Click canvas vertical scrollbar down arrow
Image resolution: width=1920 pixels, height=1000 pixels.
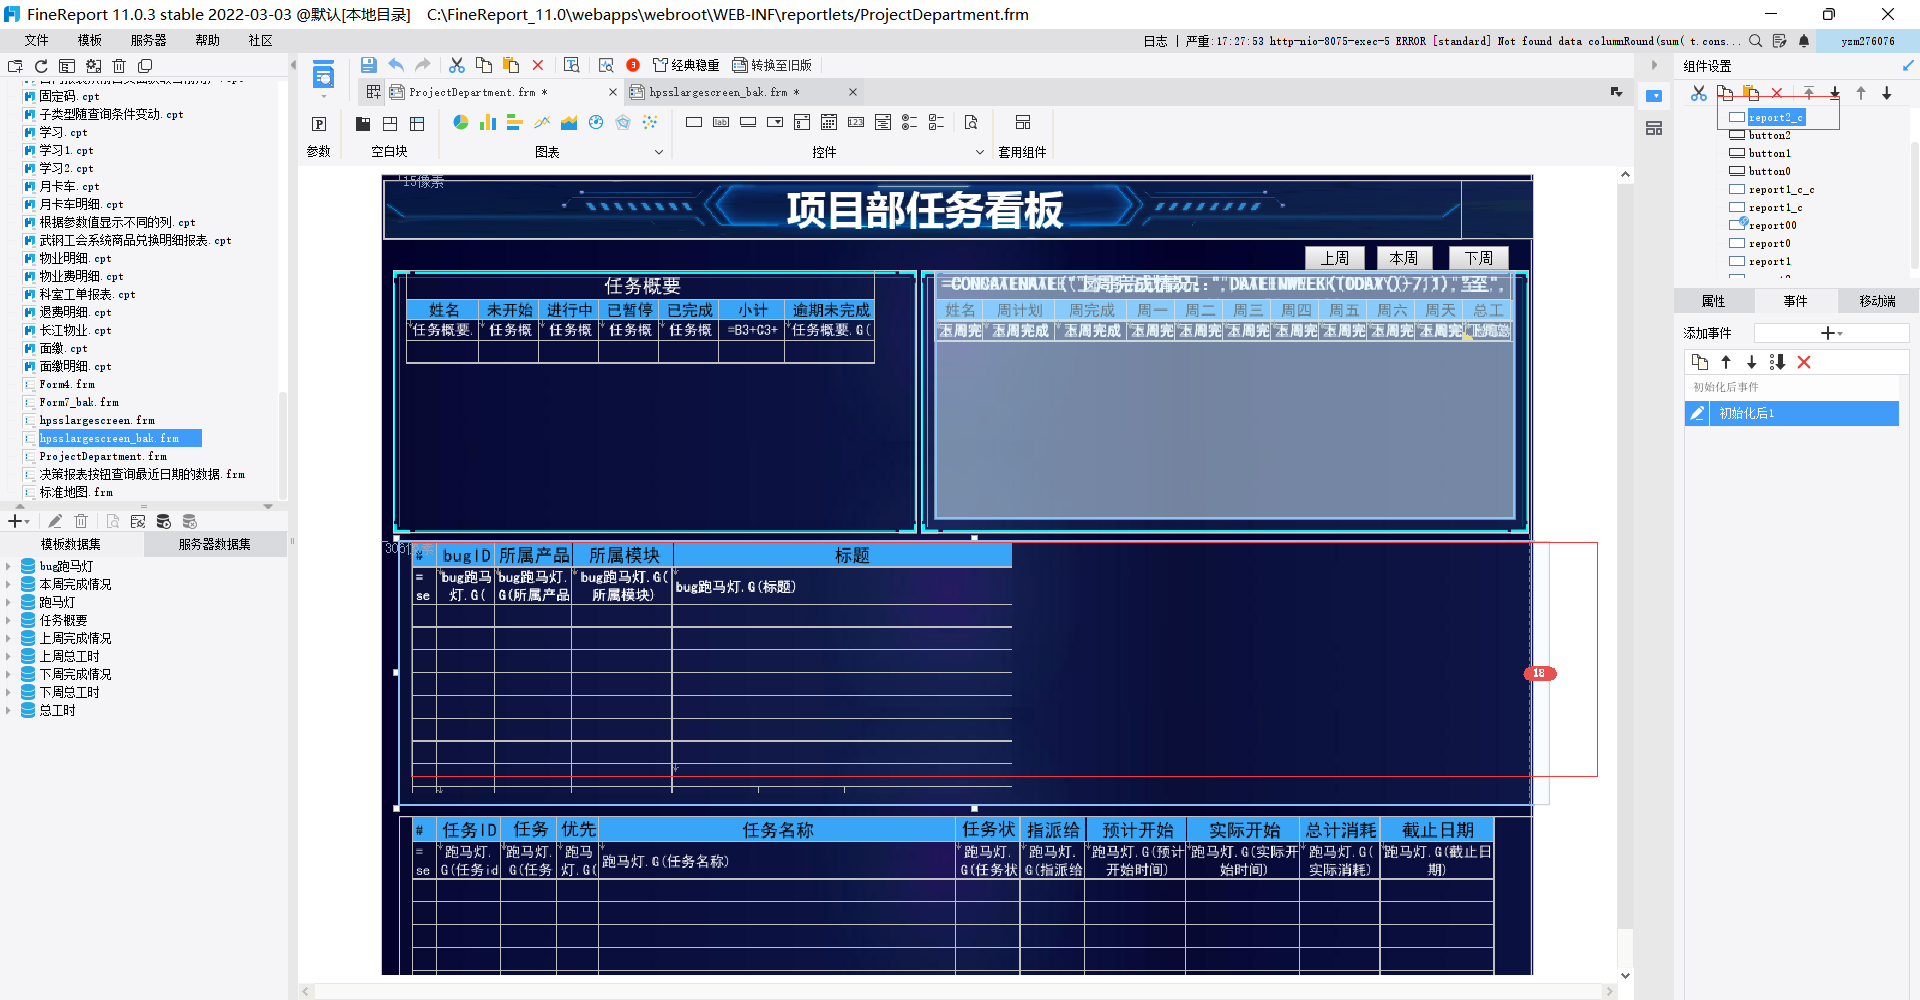(1626, 975)
